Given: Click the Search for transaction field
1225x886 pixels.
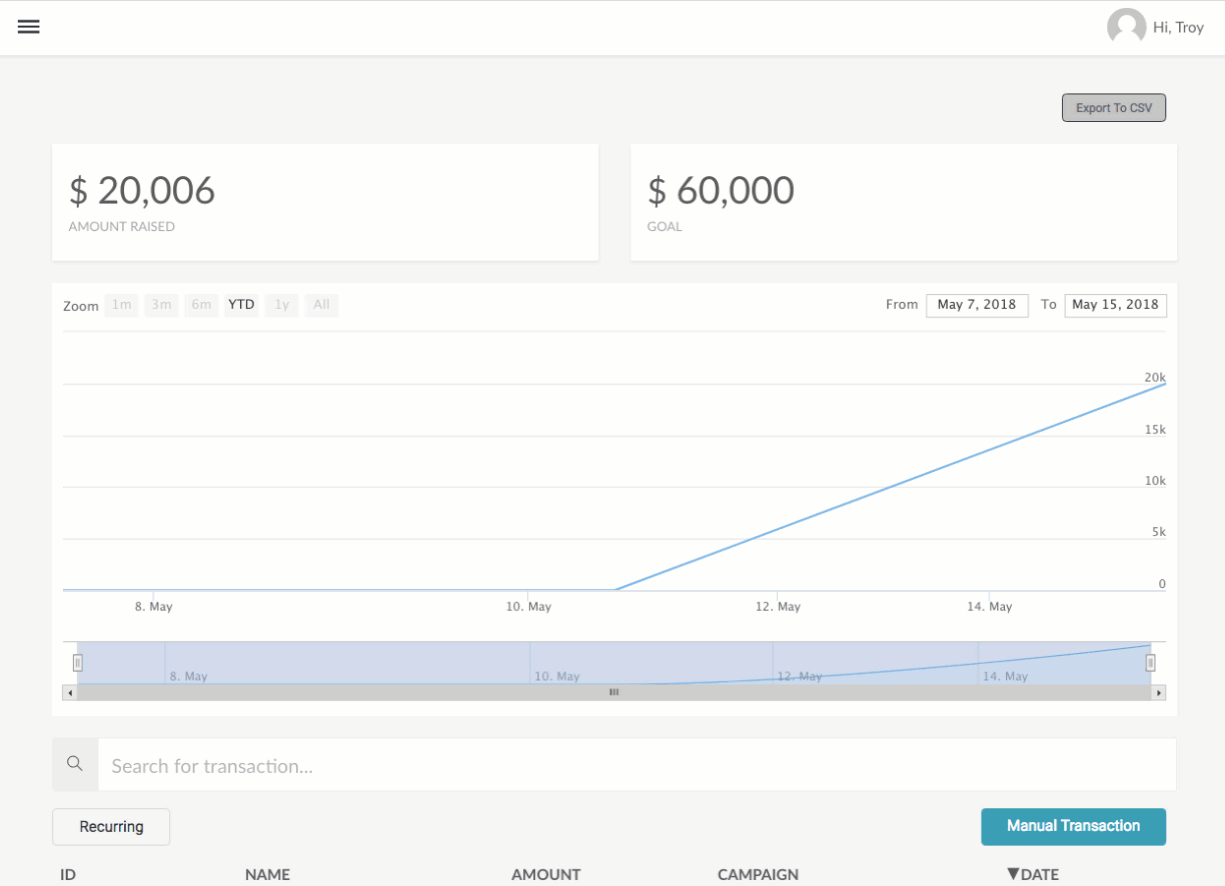Looking at the screenshot, I should (x=636, y=766).
